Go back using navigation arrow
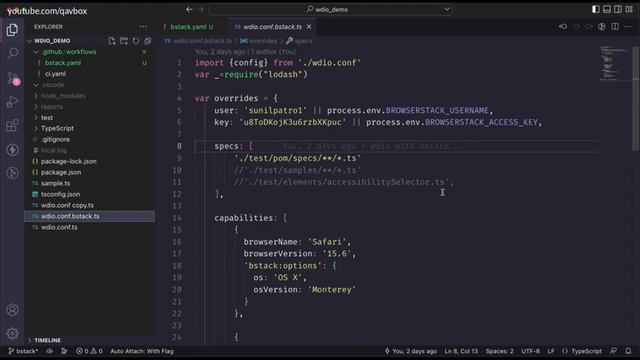 point(189,9)
